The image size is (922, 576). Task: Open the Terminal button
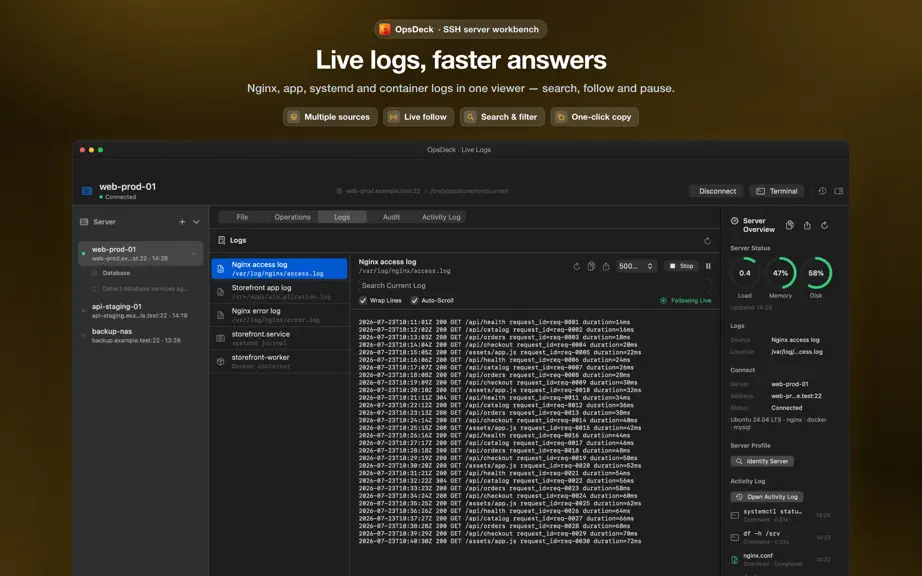click(x=777, y=191)
